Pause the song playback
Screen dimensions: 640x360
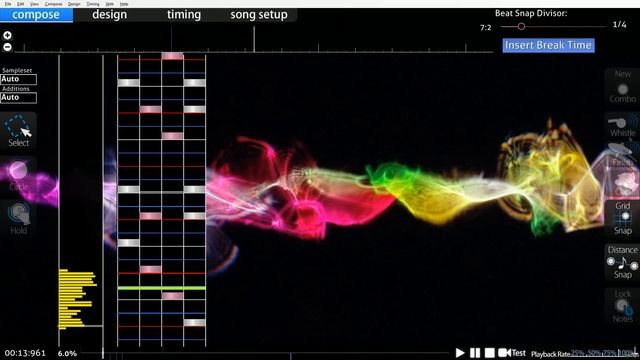475,353
